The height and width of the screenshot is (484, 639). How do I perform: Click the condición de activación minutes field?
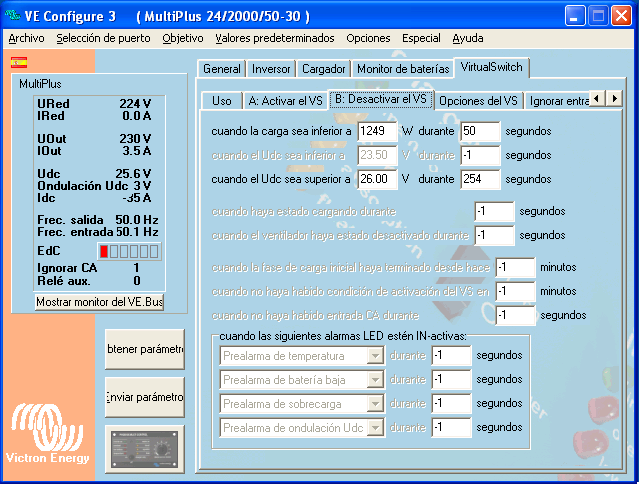click(515, 291)
